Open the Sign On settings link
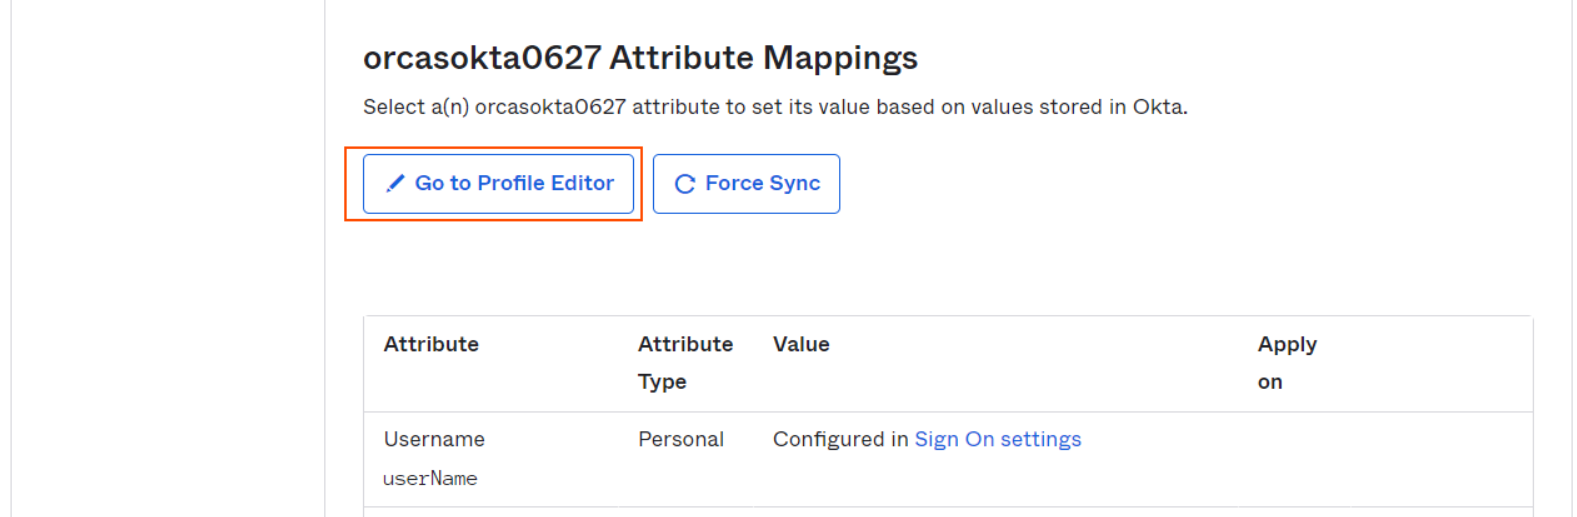Screen dimensions: 1577x517 [998, 439]
